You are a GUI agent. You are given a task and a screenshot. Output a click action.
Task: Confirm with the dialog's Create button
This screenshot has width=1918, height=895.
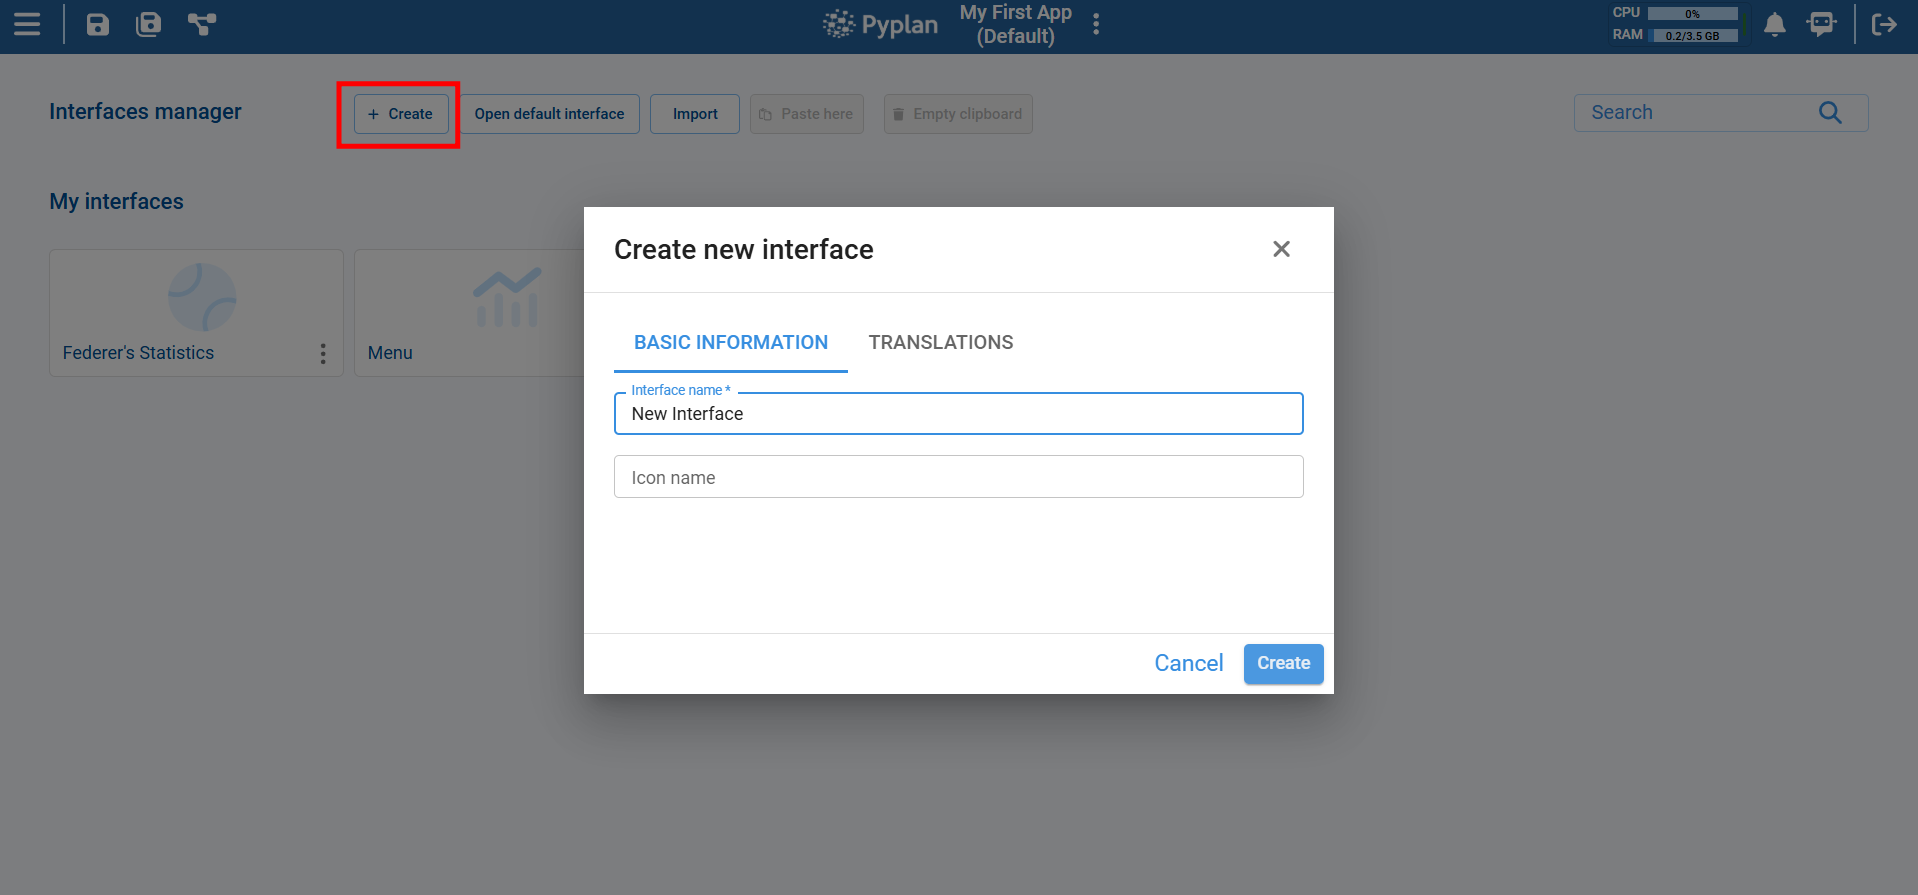(1283, 663)
